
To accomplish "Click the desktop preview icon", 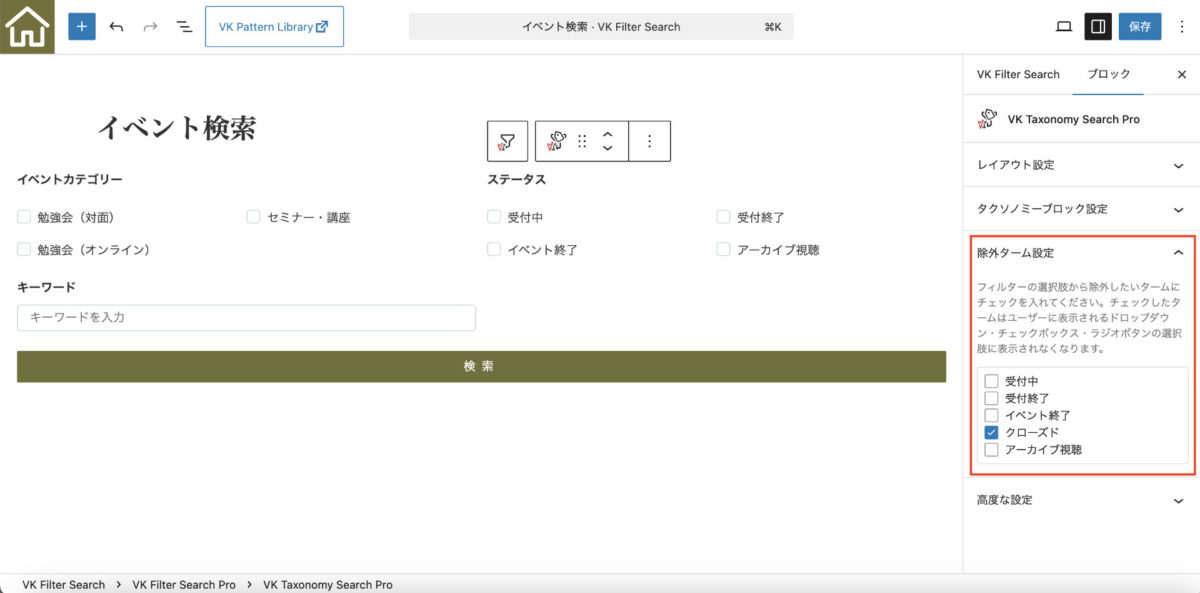I will point(1063,27).
